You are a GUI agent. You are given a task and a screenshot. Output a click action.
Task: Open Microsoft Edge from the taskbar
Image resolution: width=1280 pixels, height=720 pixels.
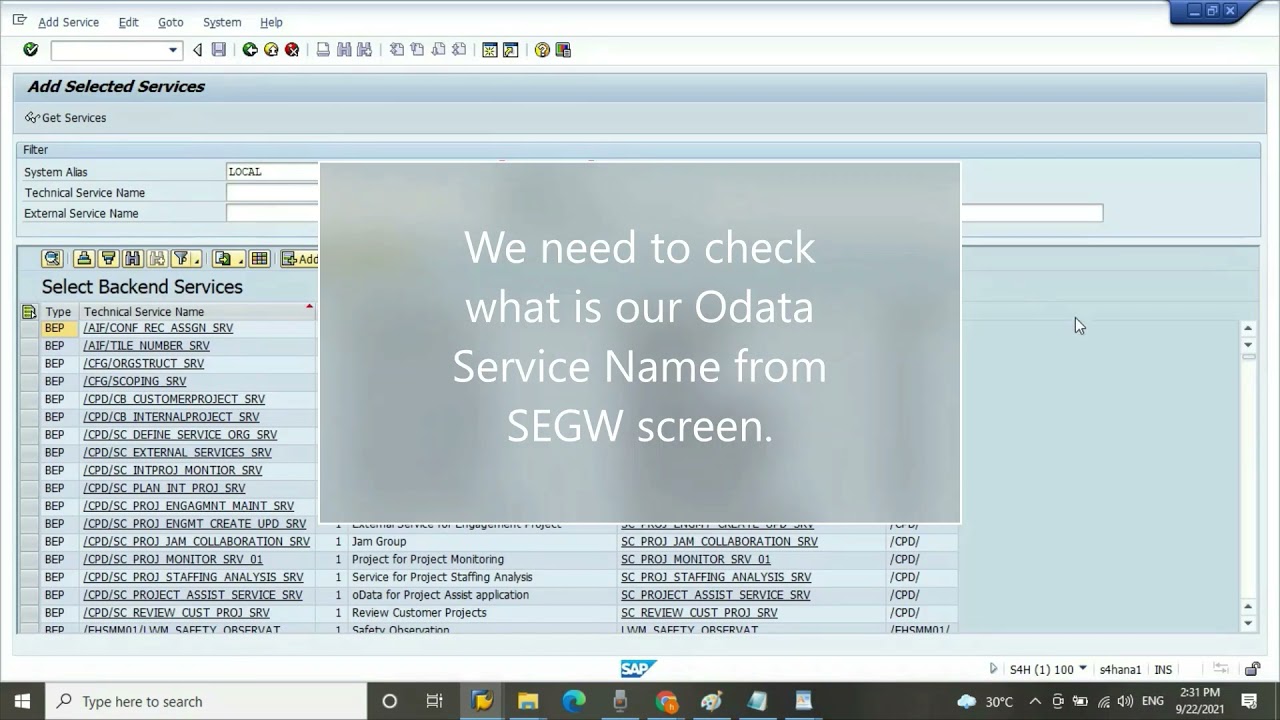[x=573, y=701]
